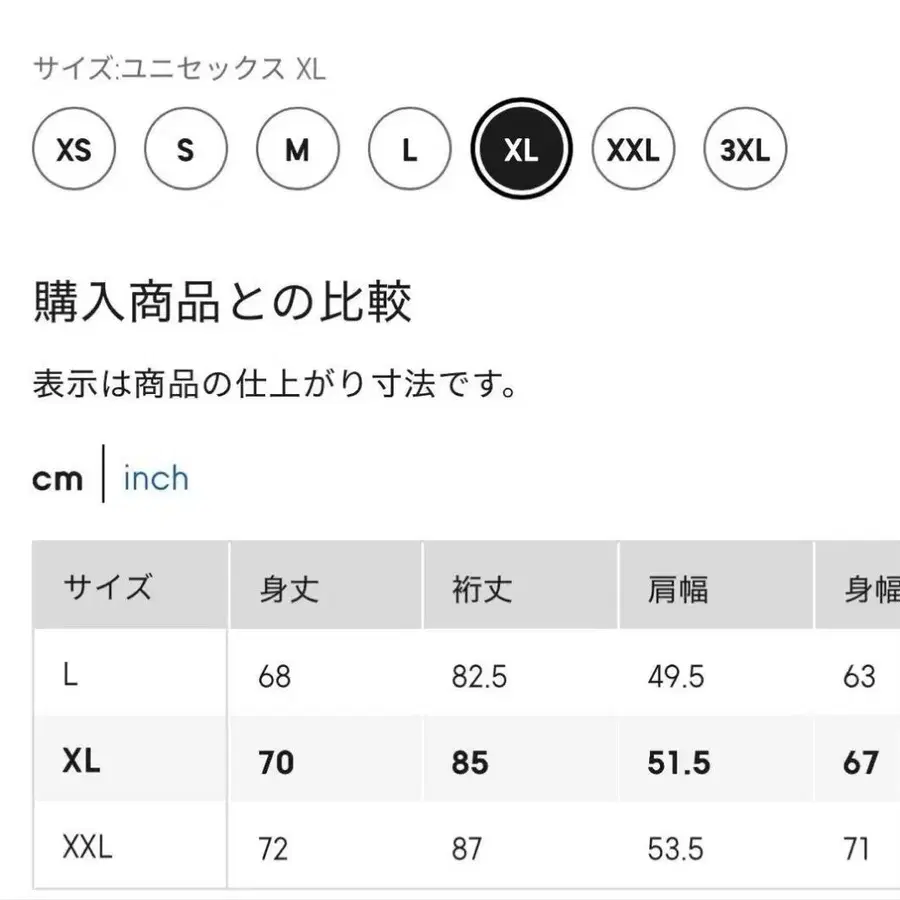Pick the L size circle

click(409, 151)
